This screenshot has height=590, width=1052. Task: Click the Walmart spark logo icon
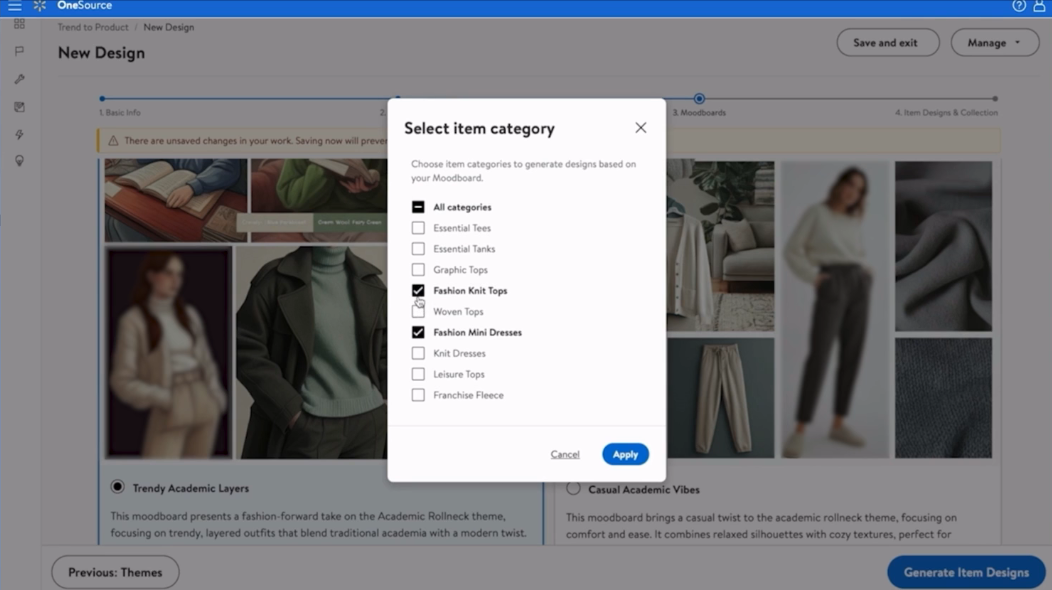coord(40,6)
